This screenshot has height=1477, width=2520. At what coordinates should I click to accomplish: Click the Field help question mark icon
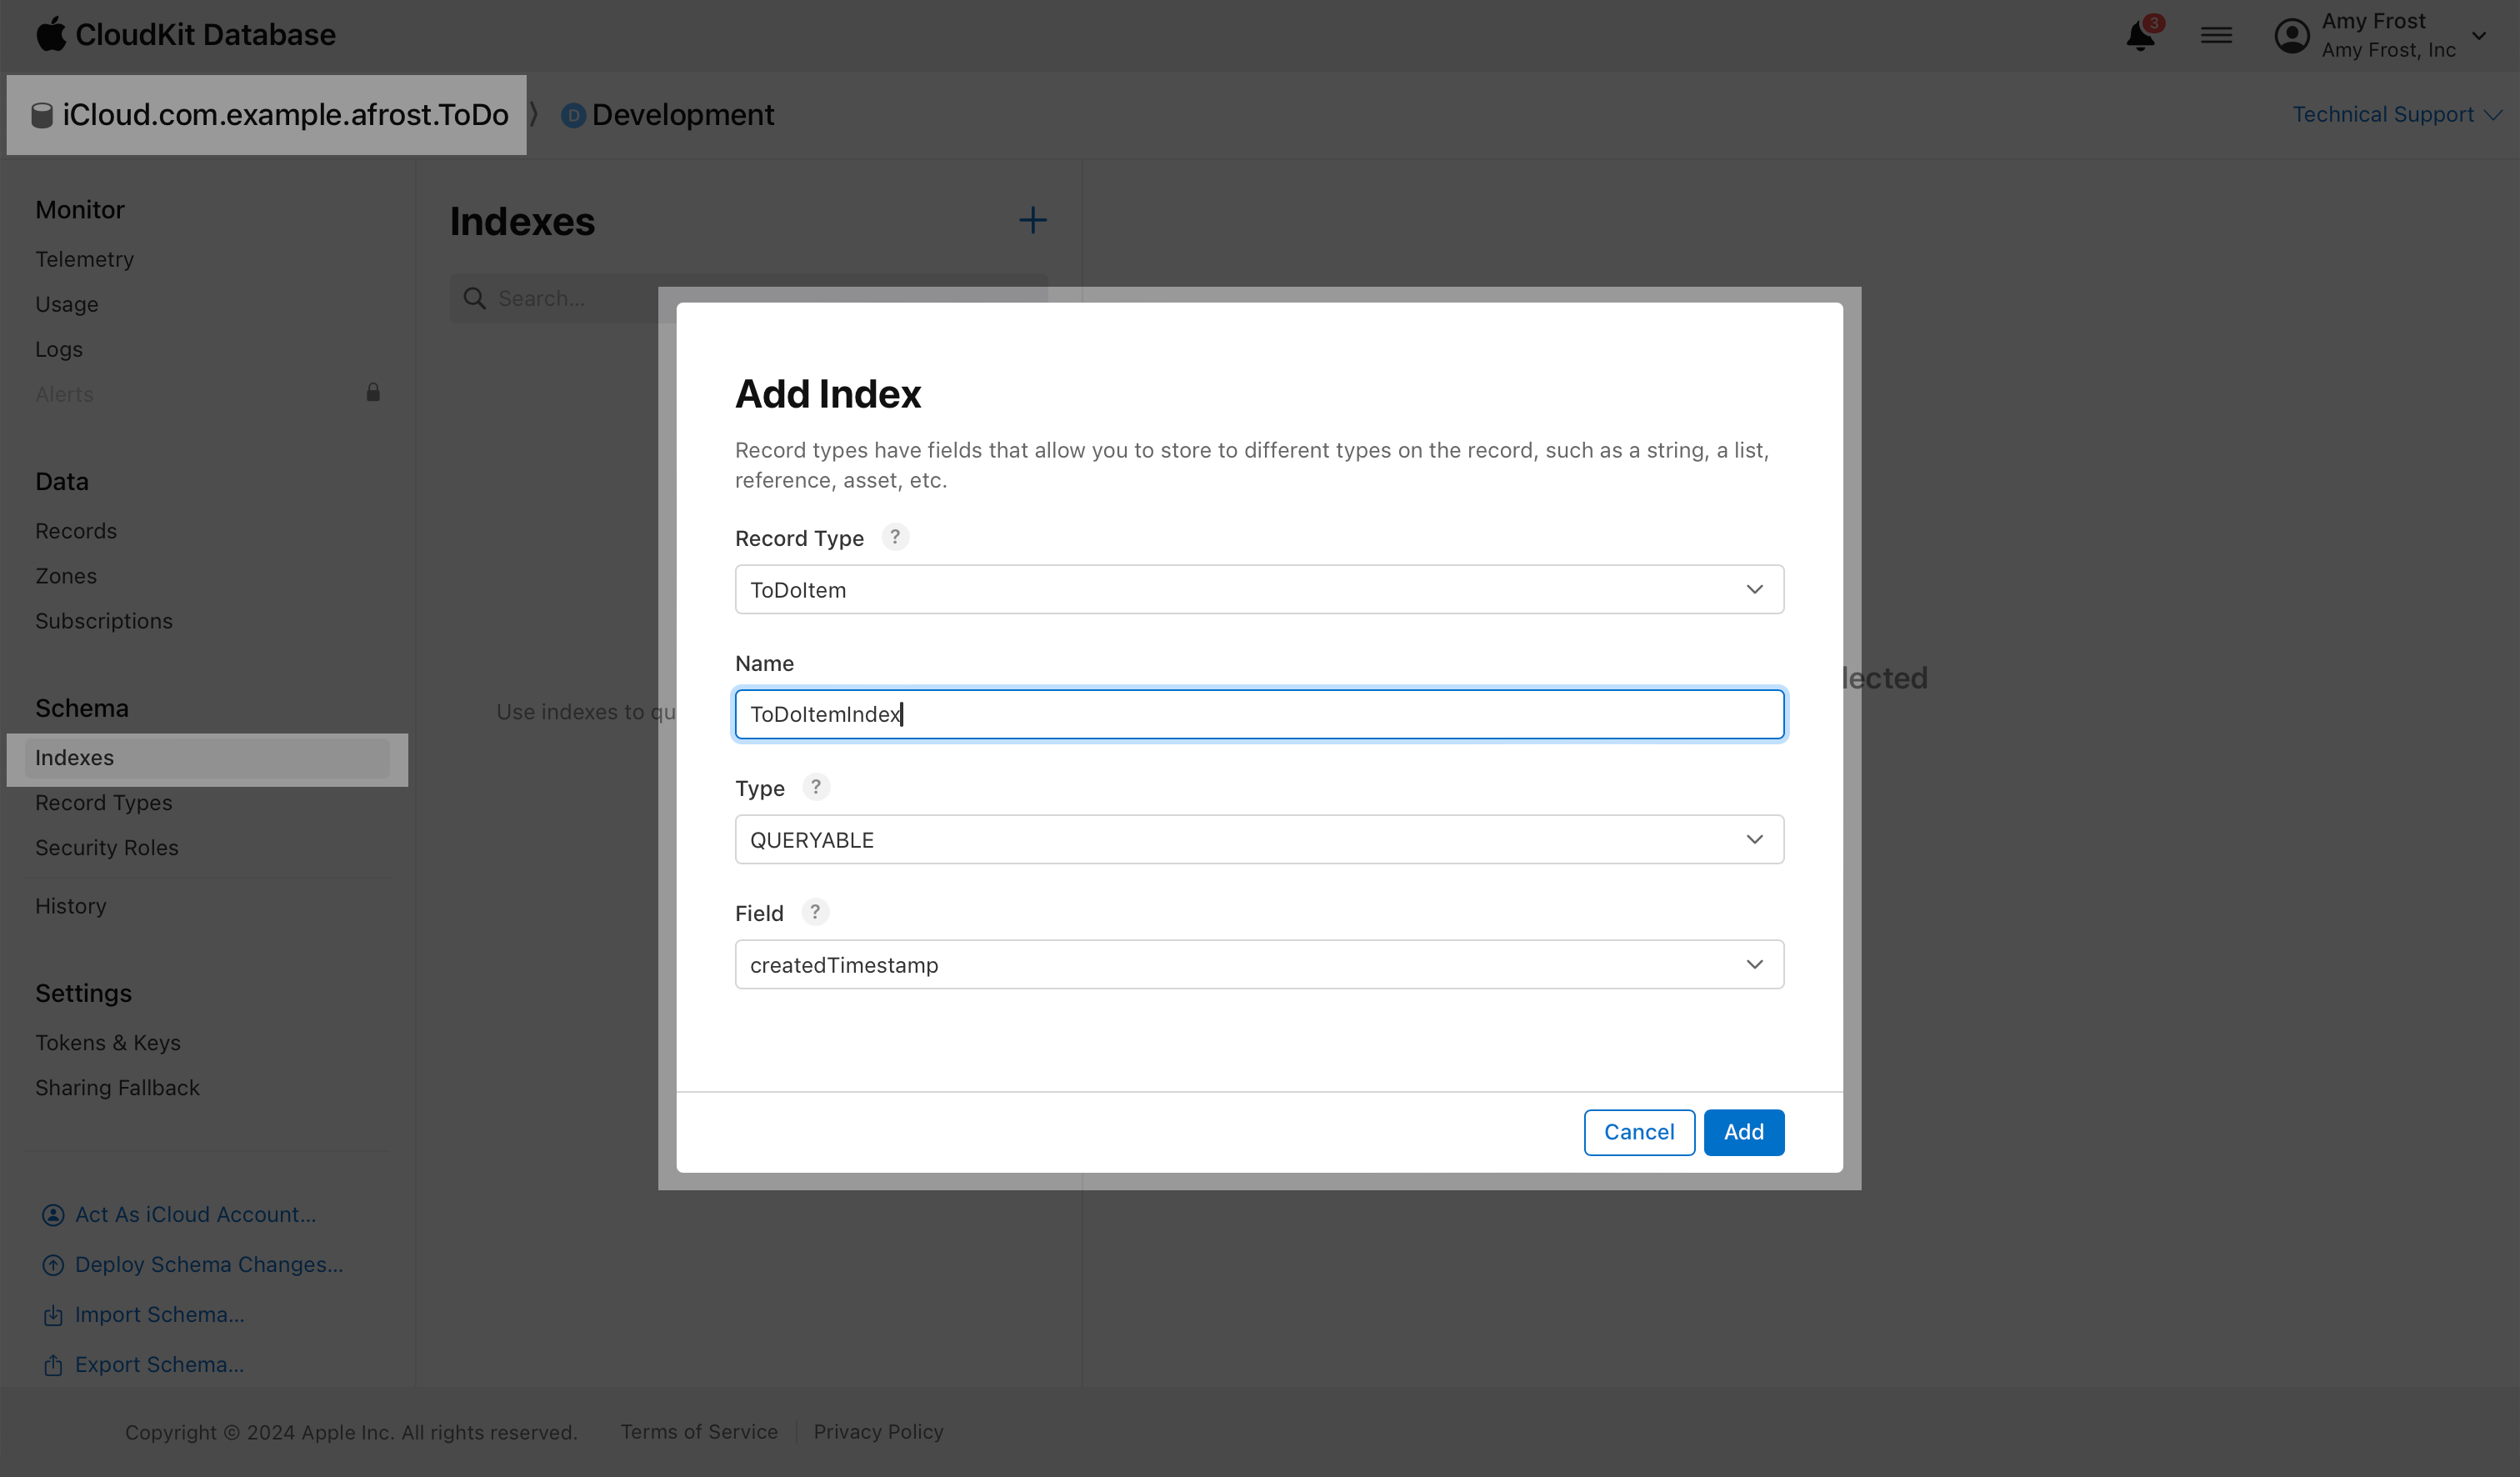[x=815, y=912]
